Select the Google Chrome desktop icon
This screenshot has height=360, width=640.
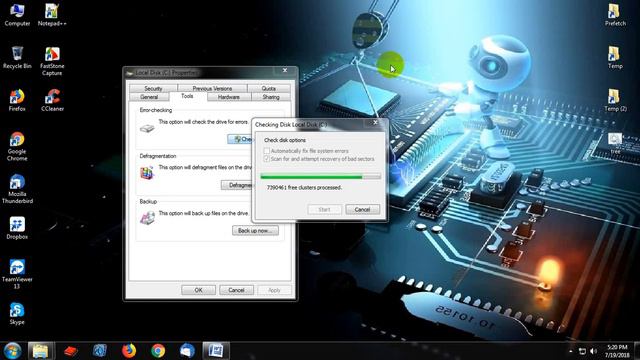click(x=17, y=146)
